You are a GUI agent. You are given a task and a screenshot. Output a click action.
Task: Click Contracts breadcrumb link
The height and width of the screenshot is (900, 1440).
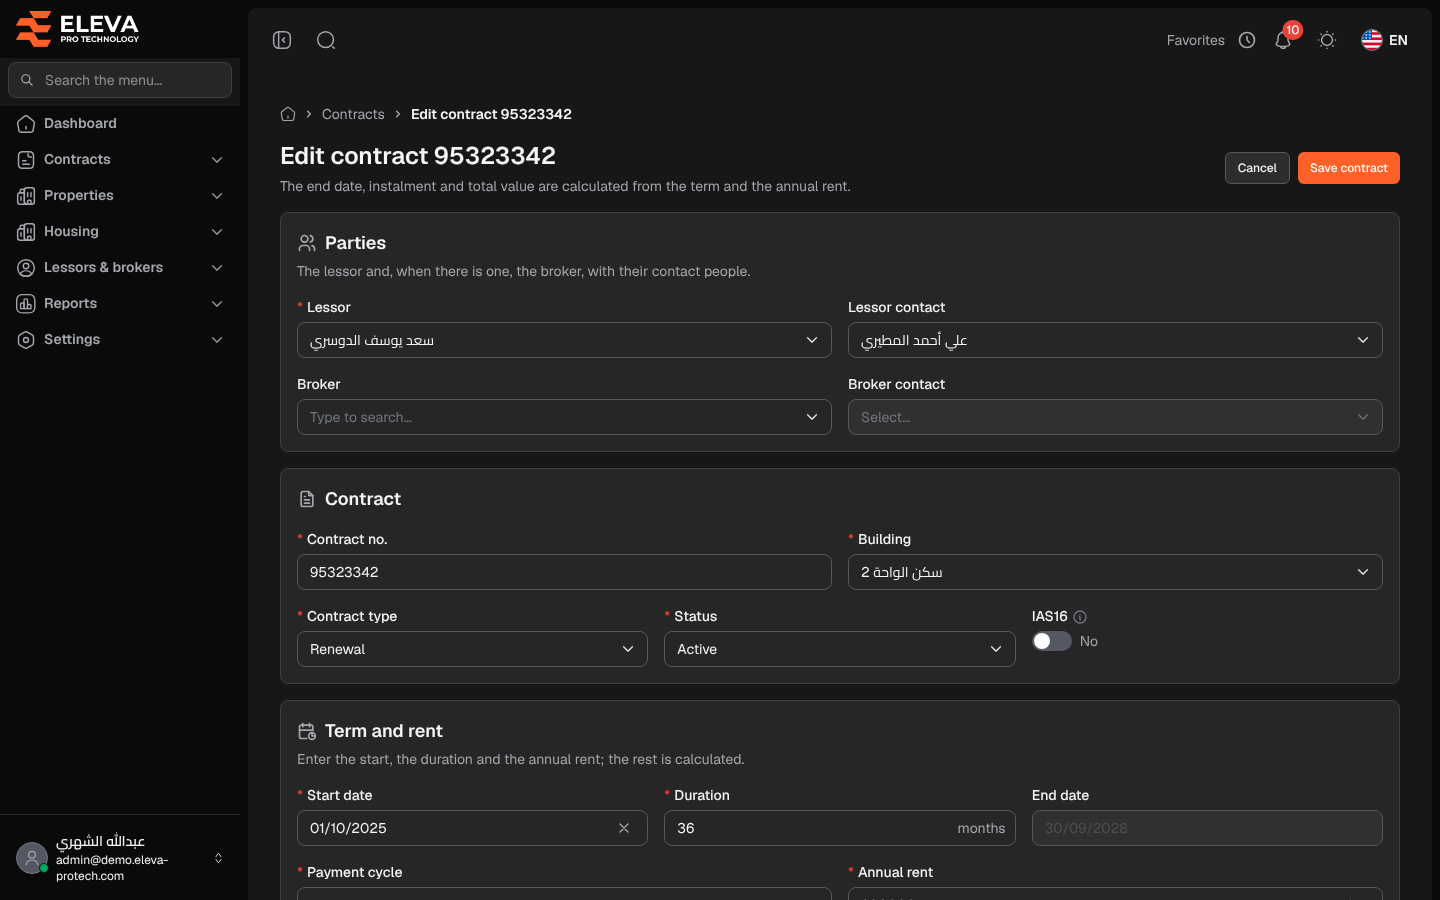click(x=353, y=114)
